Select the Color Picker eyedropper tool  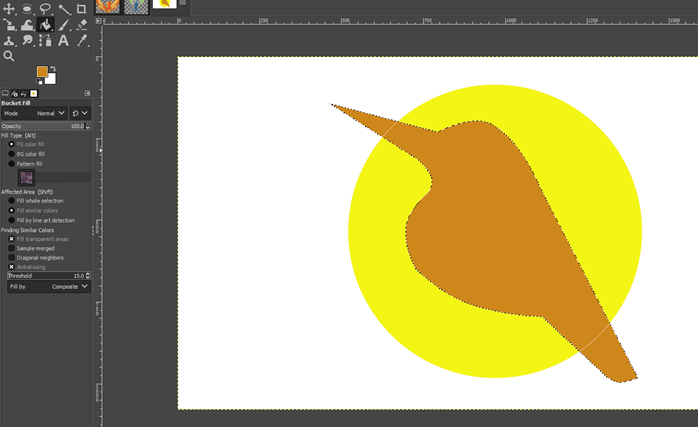81,41
